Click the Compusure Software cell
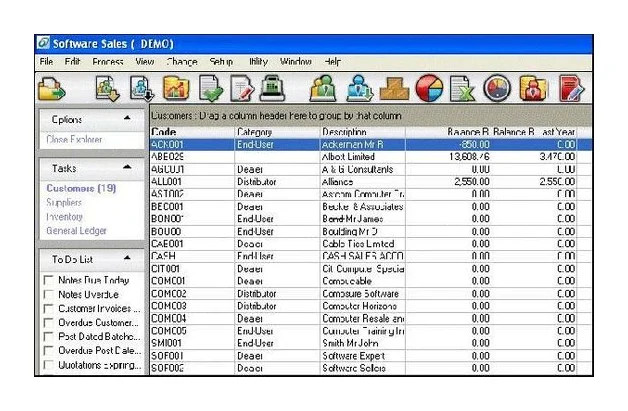The image size is (628, 411). [360, 294]
